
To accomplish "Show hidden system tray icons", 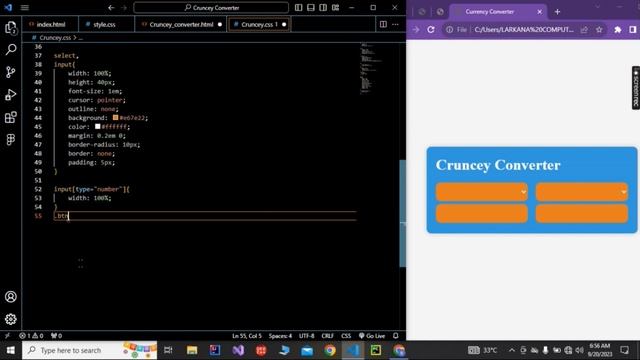I will tap(511, 350).
